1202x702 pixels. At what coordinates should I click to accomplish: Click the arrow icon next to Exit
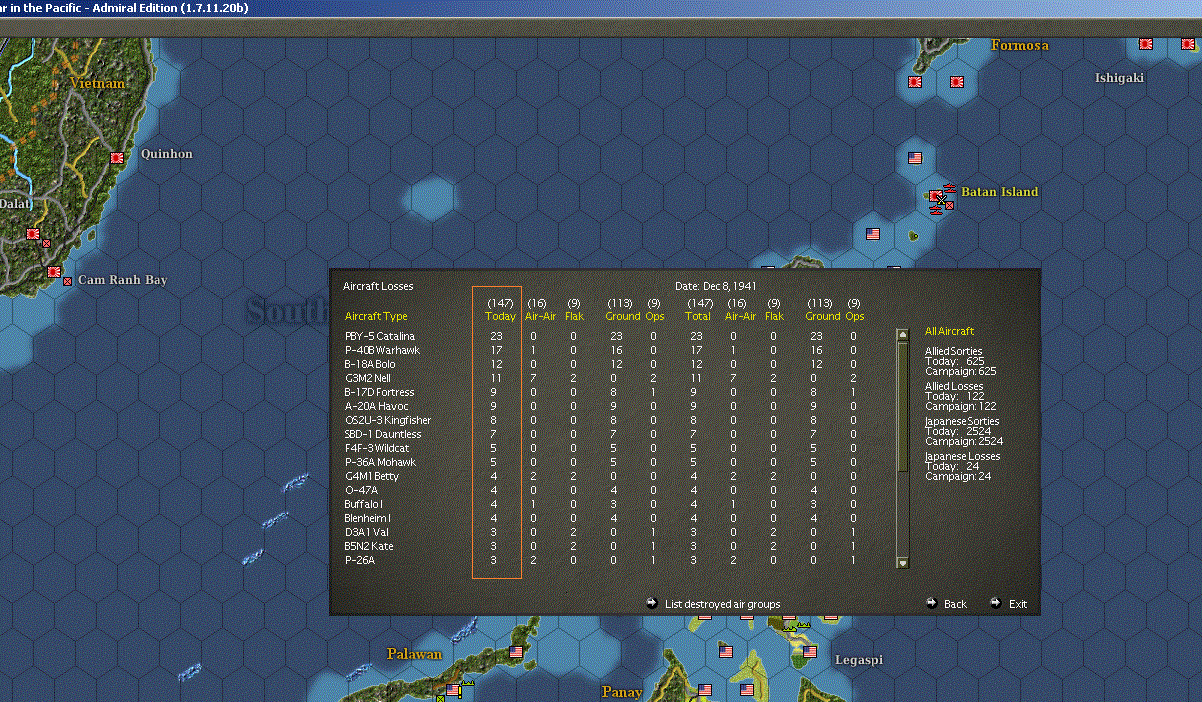pyautogui.click(x=996, y=603)
